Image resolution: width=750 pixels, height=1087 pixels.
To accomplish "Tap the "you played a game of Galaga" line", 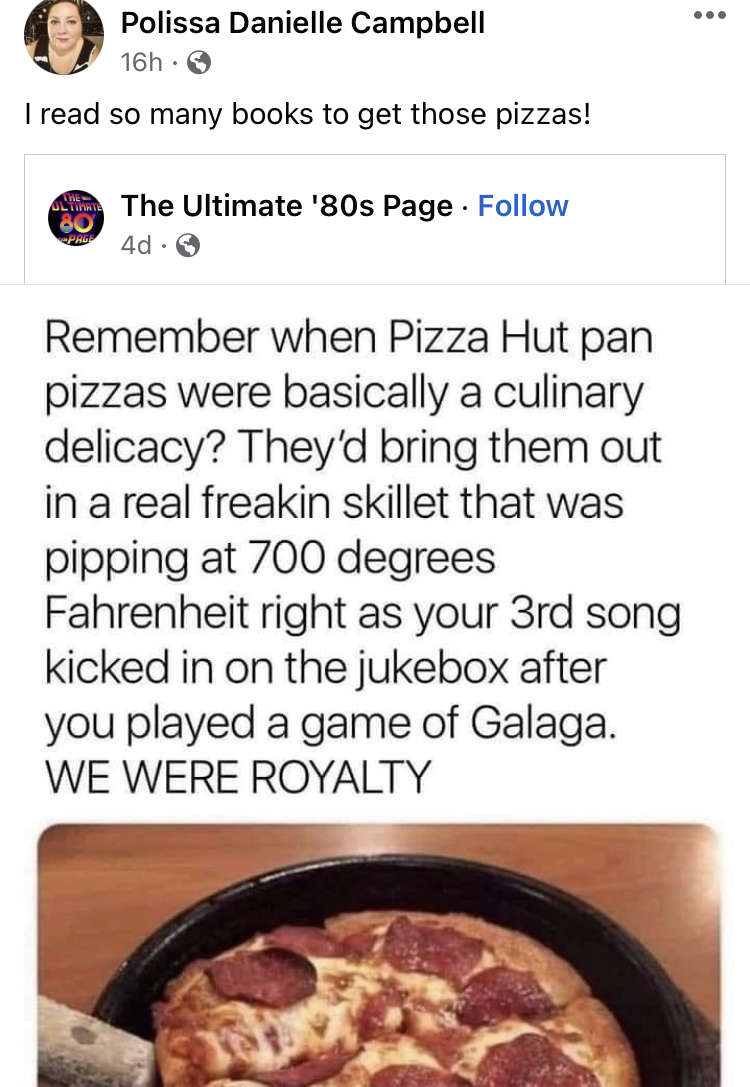I will click(x=330, y=723).
